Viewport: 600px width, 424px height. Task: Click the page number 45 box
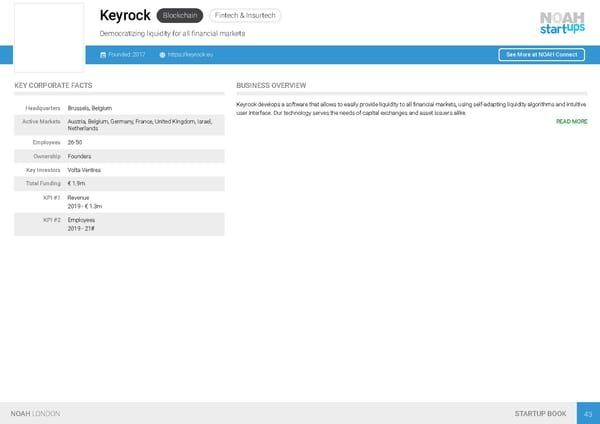click(588, 413)
